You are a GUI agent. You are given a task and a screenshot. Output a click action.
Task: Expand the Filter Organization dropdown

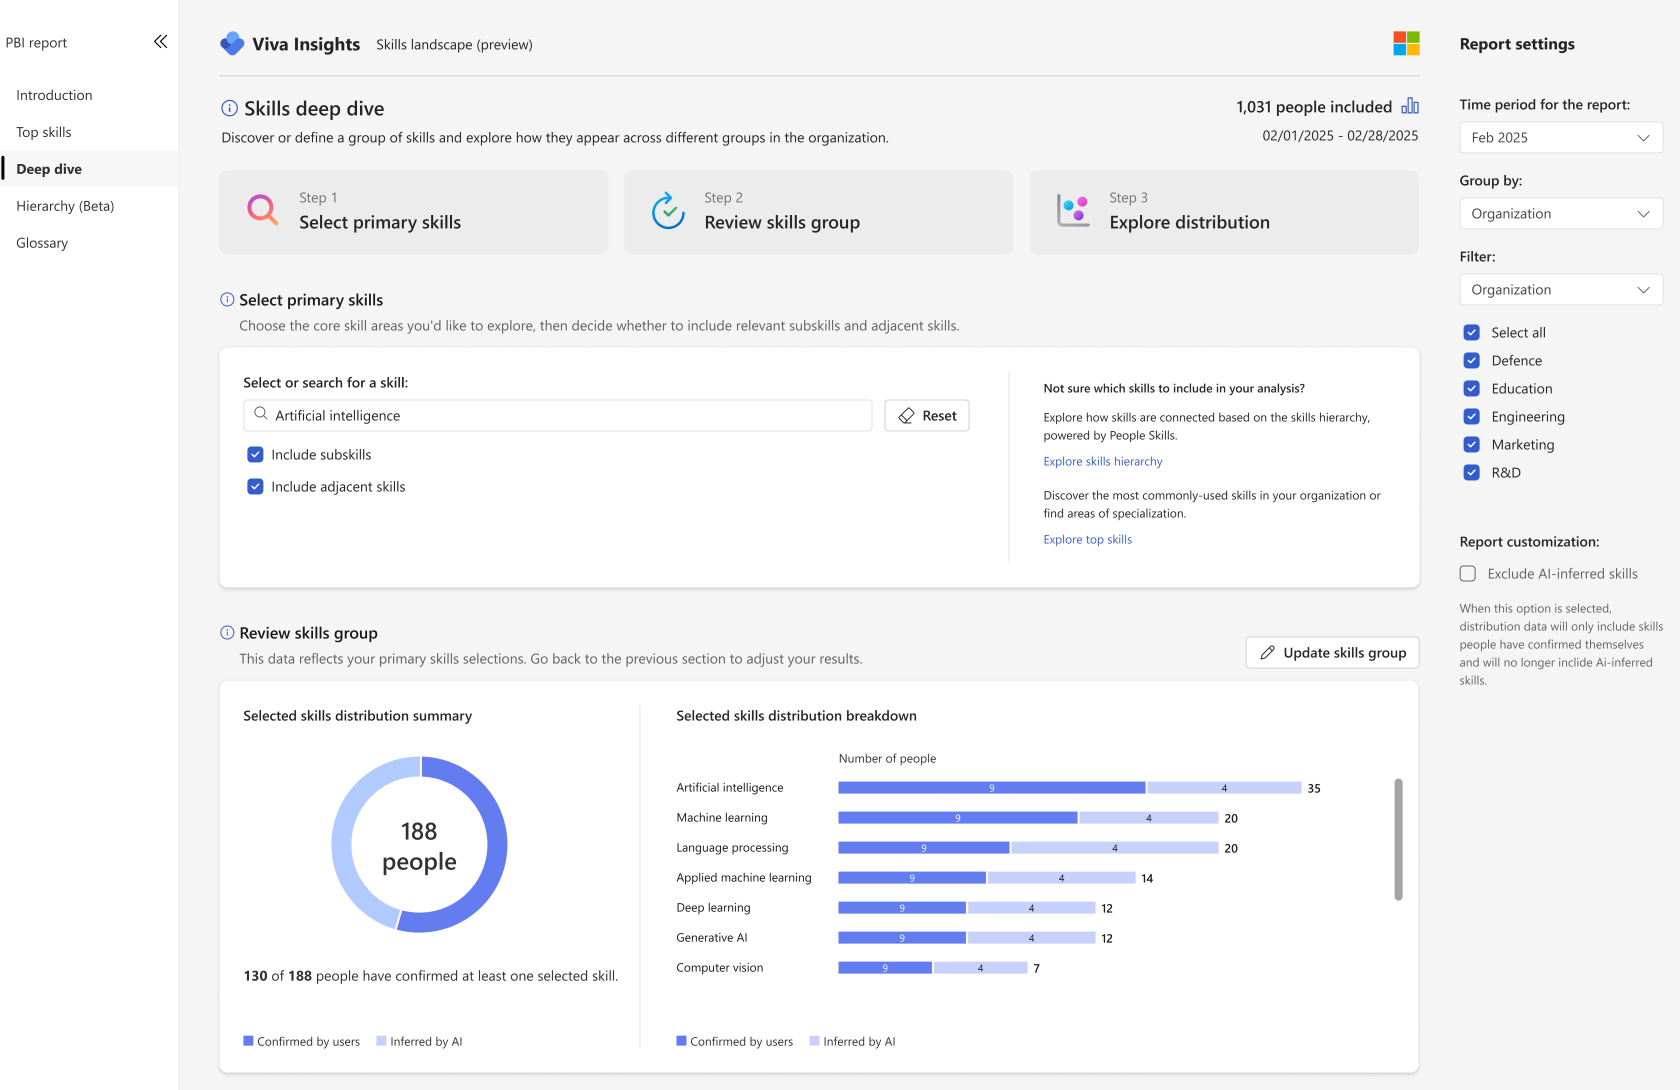(x=1561, y=289)
